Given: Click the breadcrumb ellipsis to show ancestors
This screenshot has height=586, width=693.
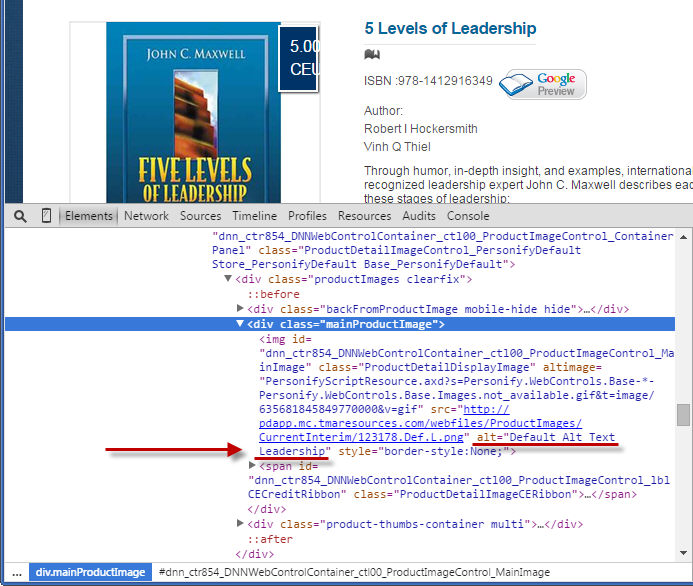Looking at the screenshot, I should (x=17, y=573).
